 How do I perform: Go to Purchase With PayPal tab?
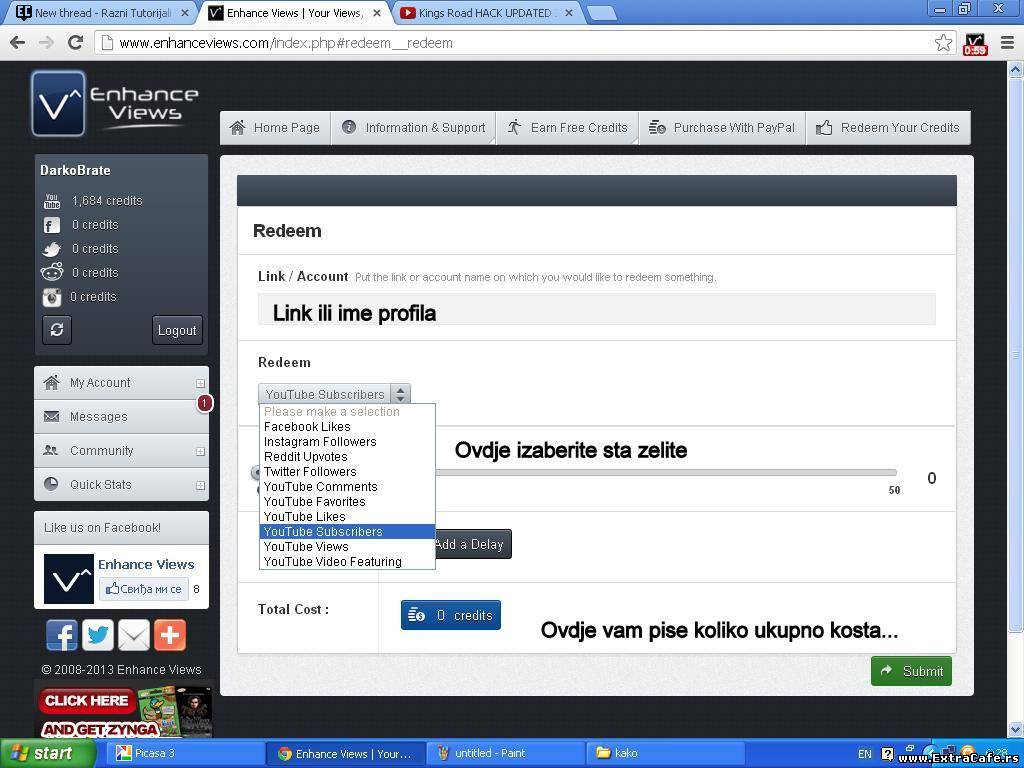coord(723,128)
